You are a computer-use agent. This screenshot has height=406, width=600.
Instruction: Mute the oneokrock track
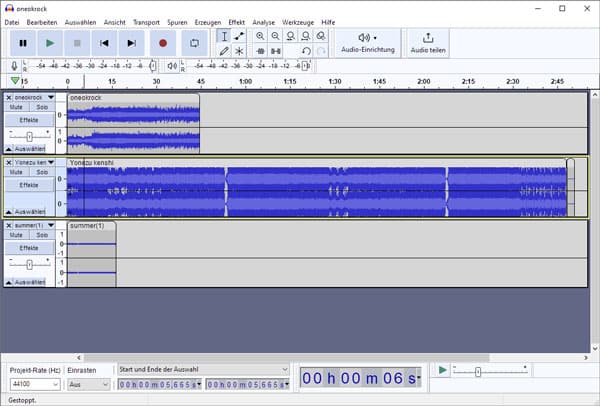click(x=16, y=107)
